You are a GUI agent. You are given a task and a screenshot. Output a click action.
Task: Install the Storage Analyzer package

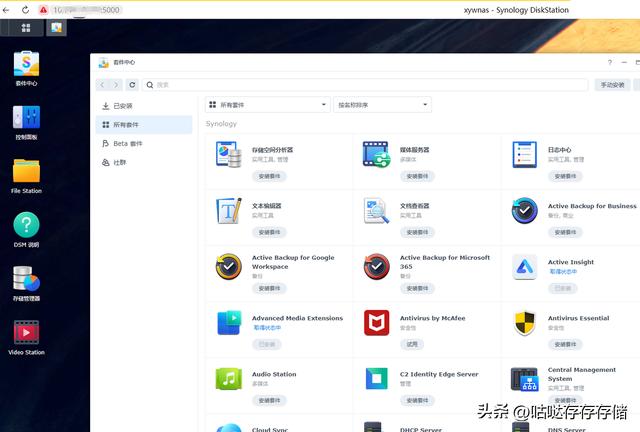(269, 176)
